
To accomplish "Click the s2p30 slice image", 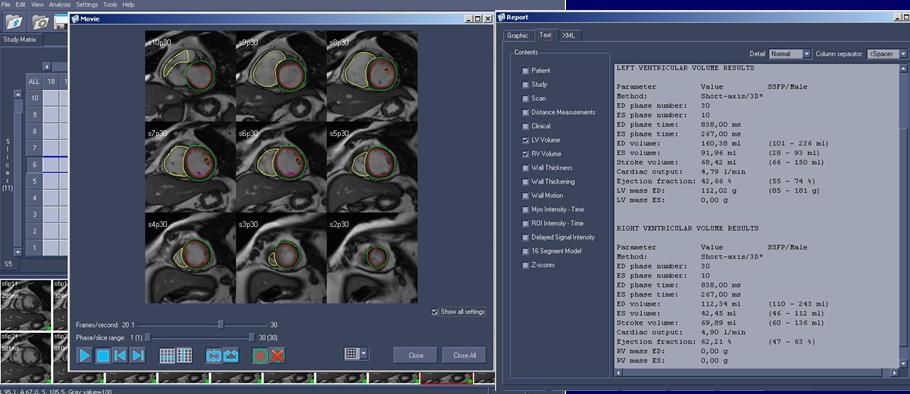I will (372, 258).
